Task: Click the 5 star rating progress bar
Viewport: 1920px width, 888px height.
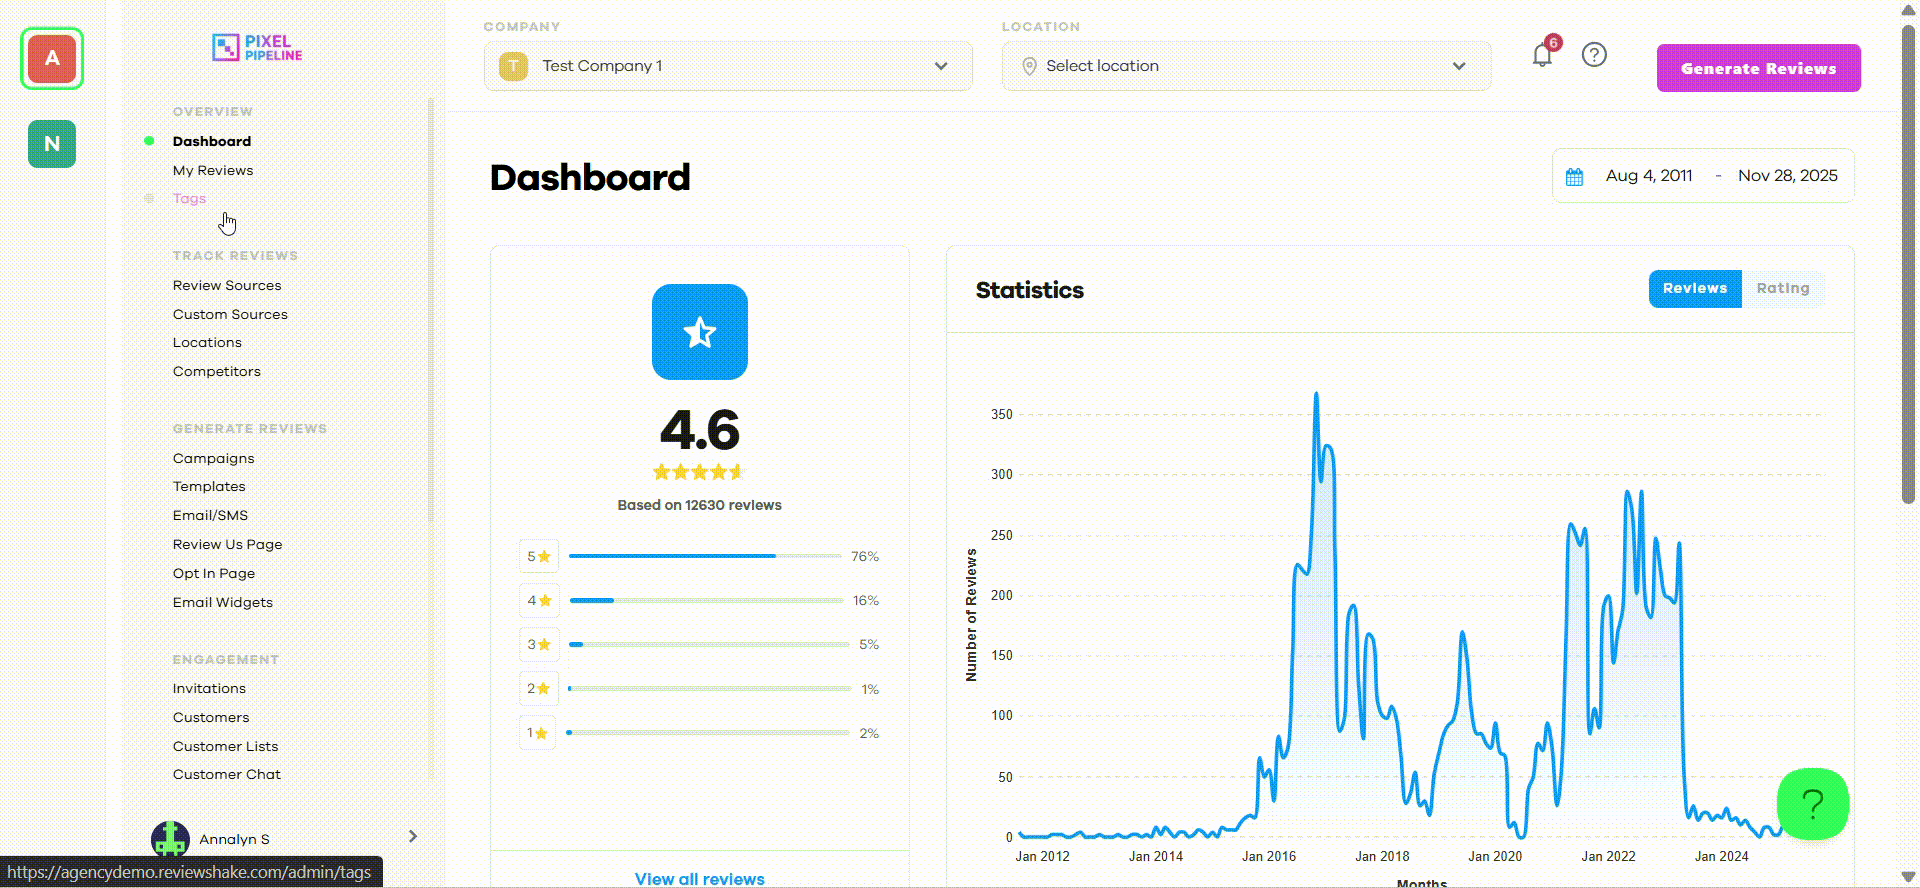Action: point(705,556)
